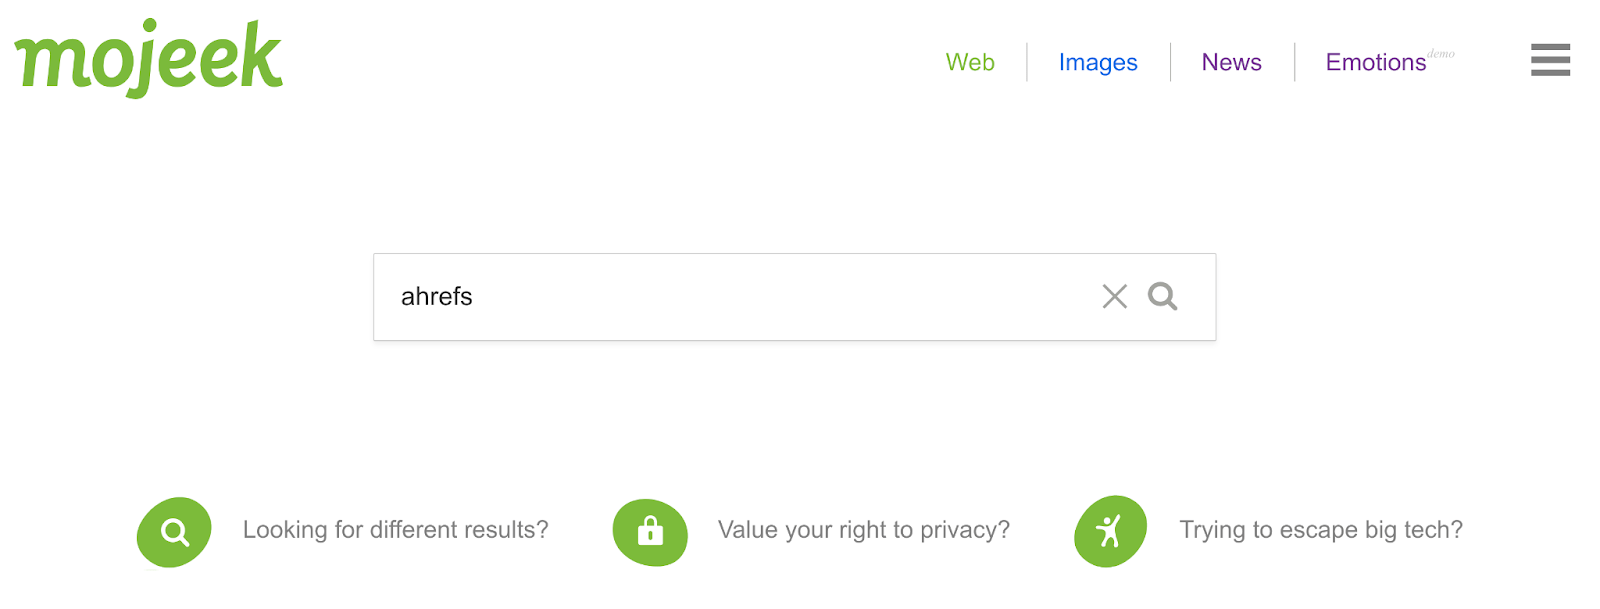The width and height of the screenshot is (1600, 609).
Task: Go to the Emotions tab
Action: point(1375,62)
